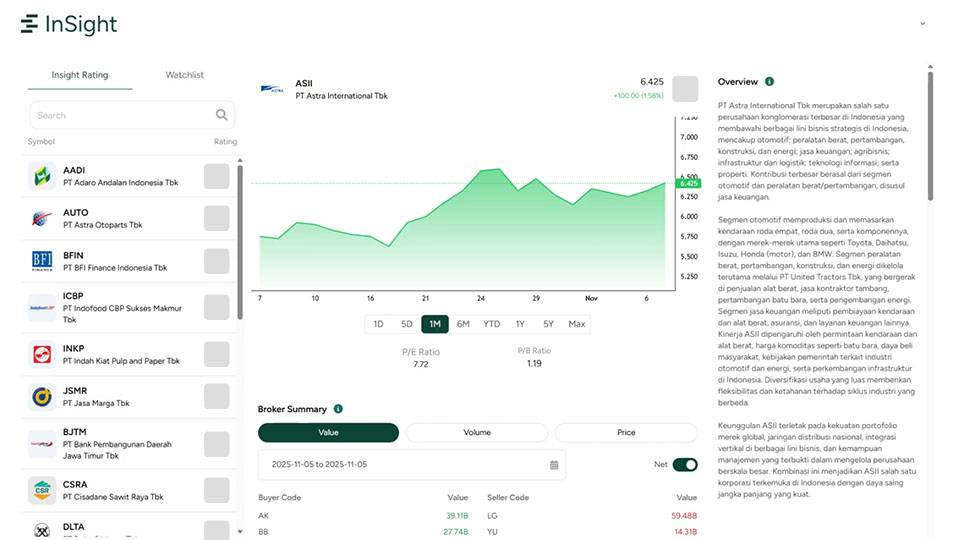Click the BFI Finance logo icon

42,262
